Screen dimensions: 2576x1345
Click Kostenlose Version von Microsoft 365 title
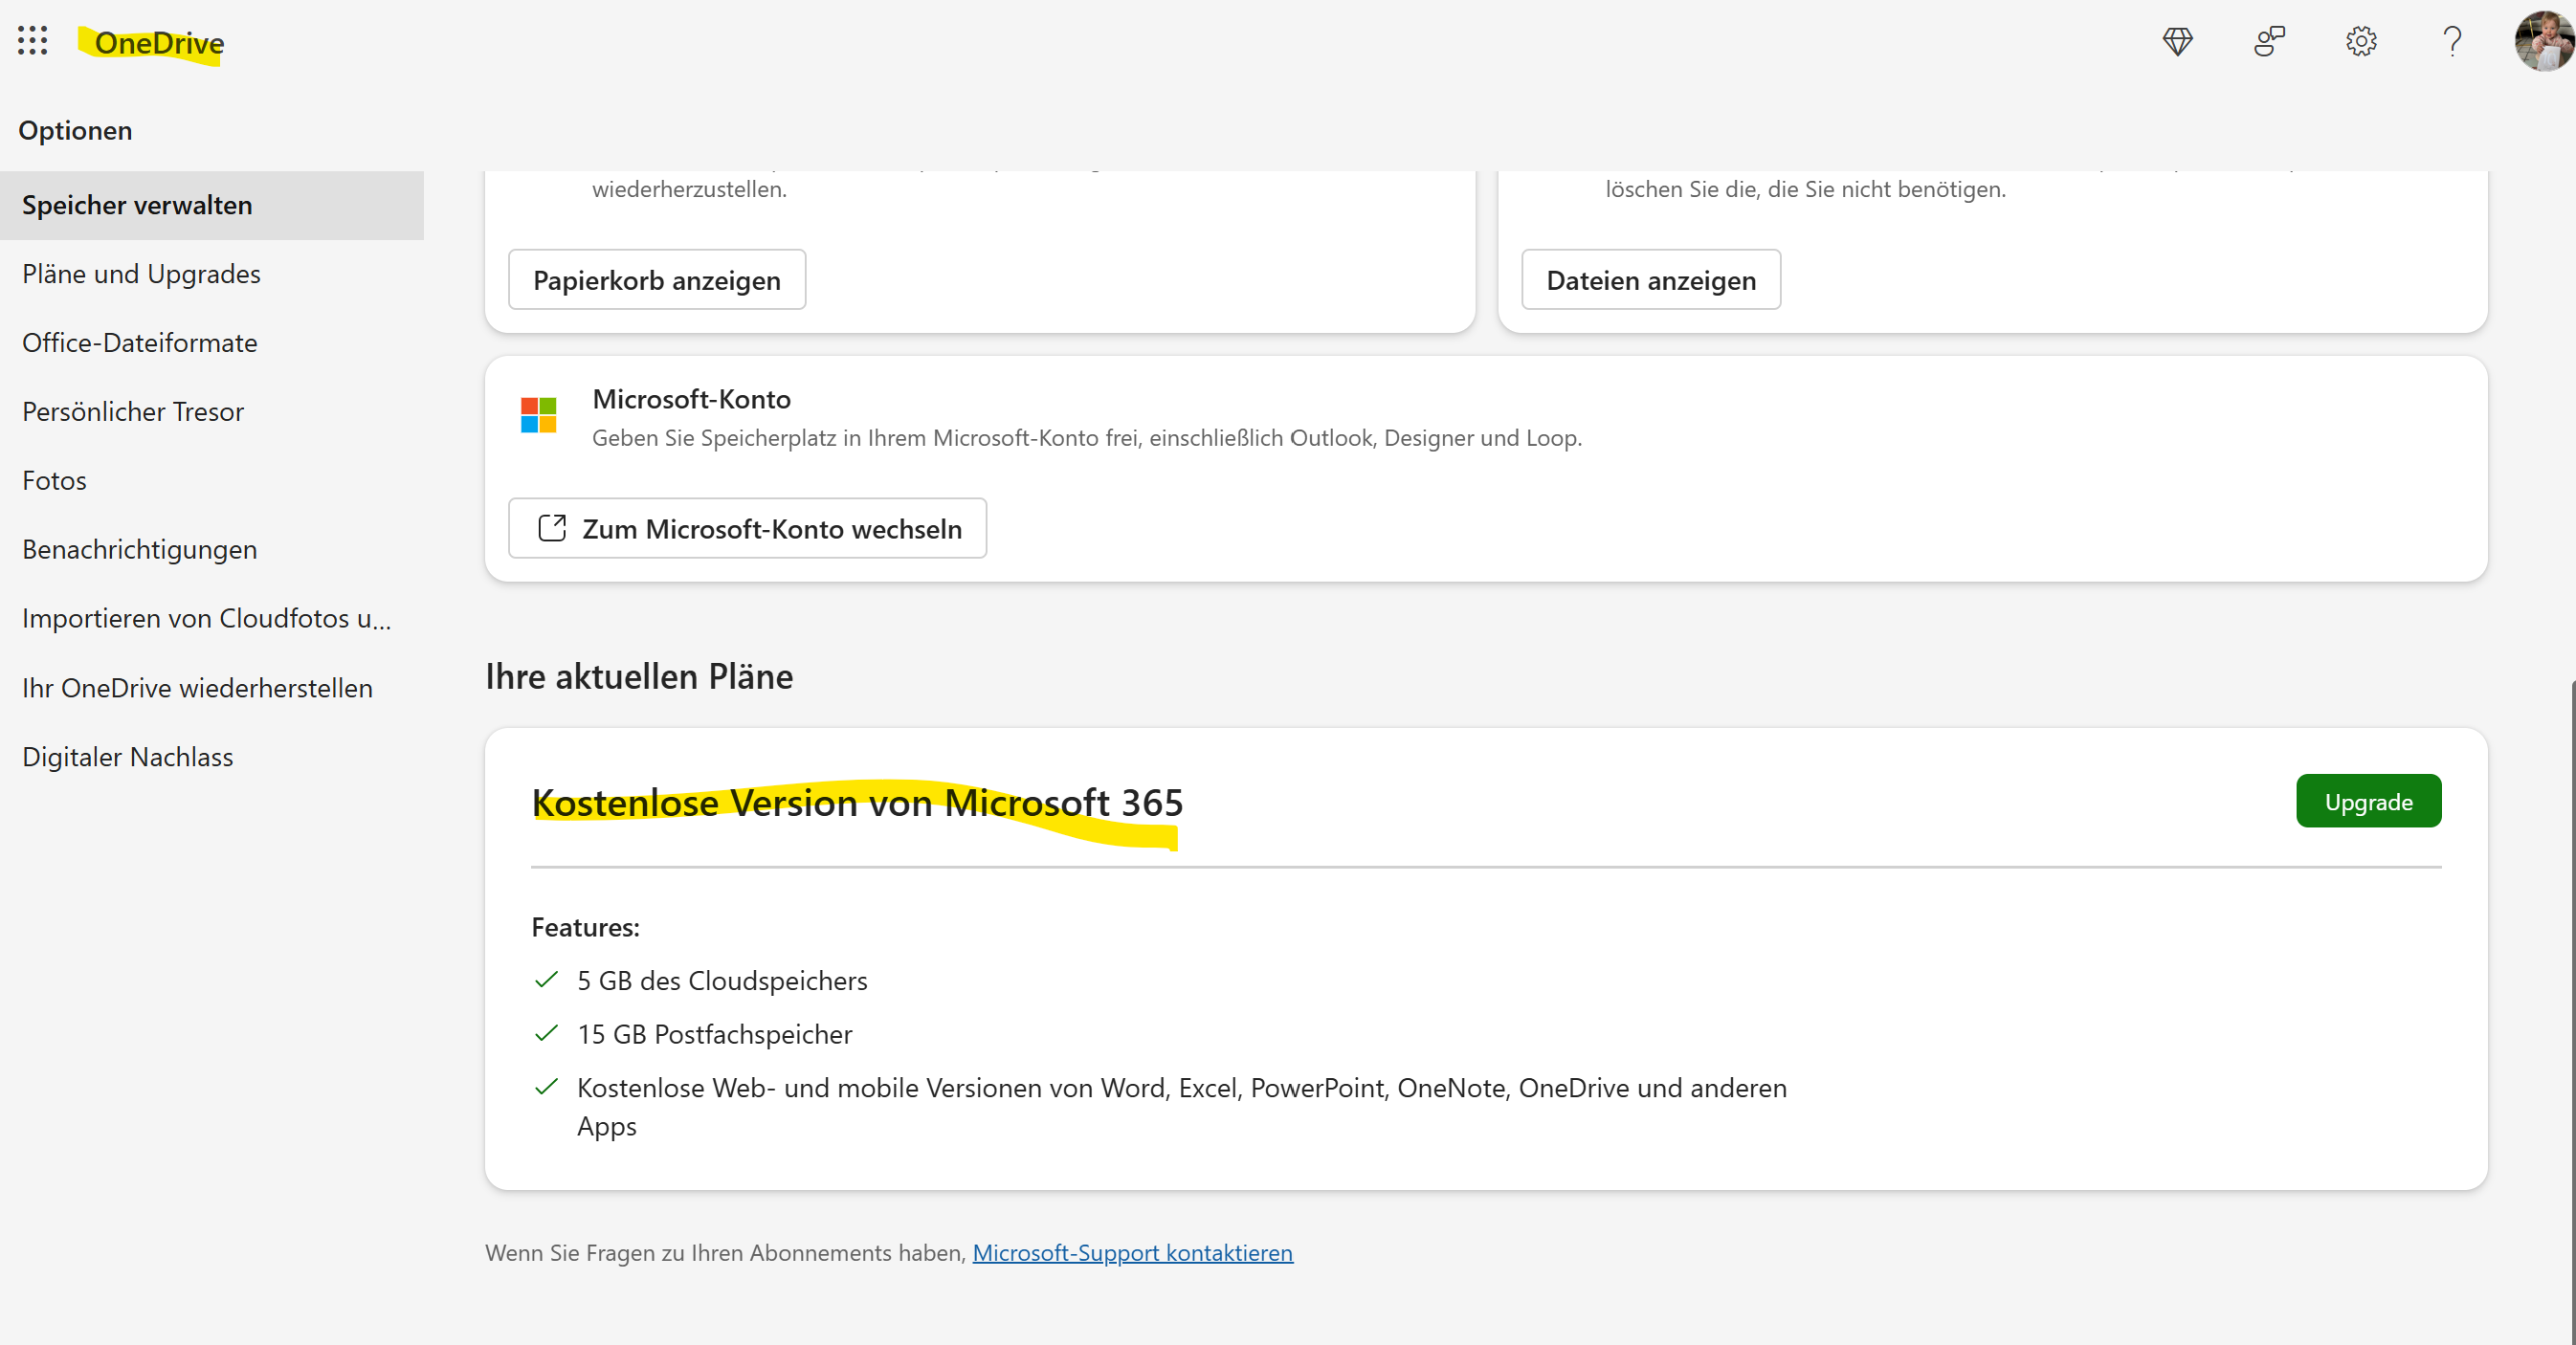[857, 803]
